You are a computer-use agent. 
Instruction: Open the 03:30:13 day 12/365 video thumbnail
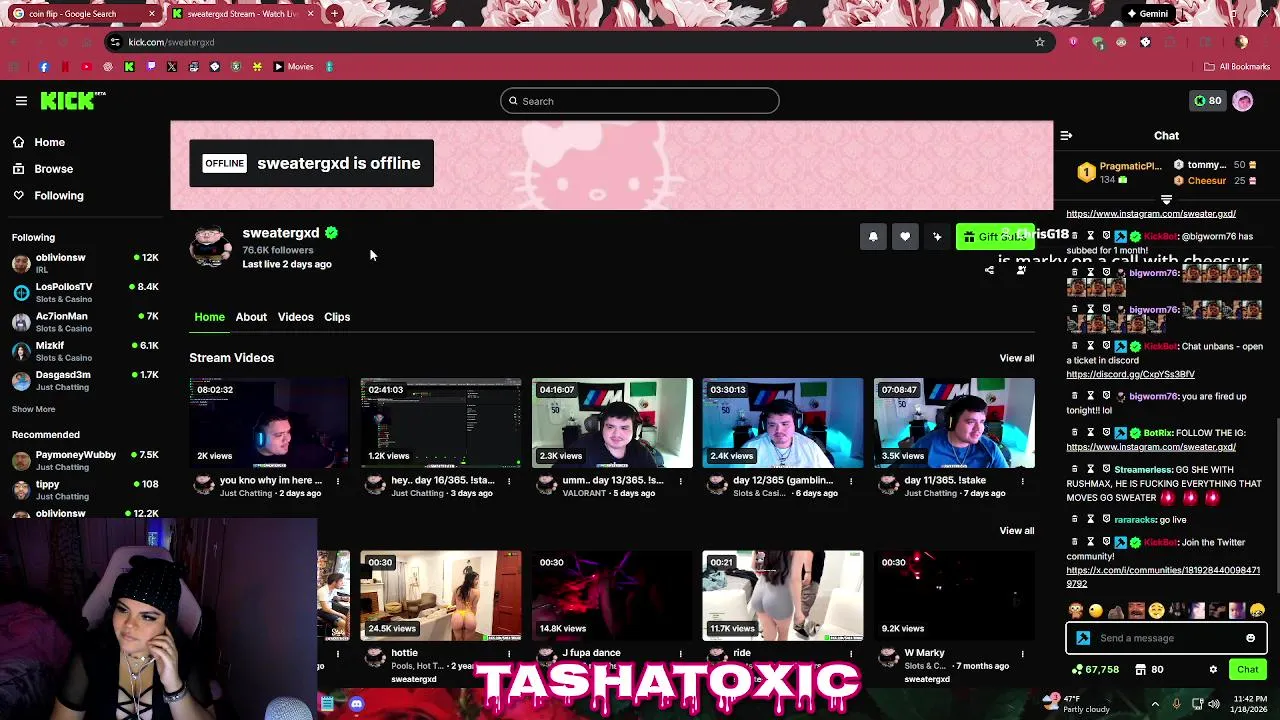[x=782, y=423]
